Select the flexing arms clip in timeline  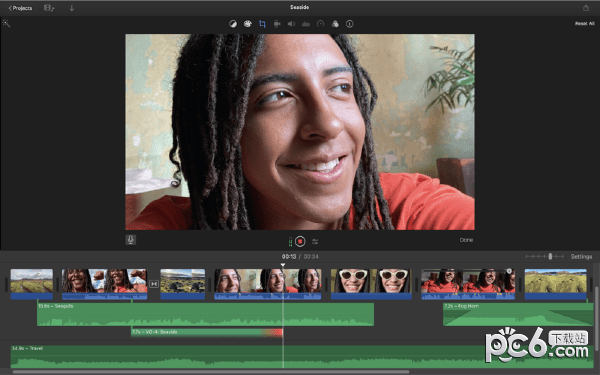pos(104,284)
